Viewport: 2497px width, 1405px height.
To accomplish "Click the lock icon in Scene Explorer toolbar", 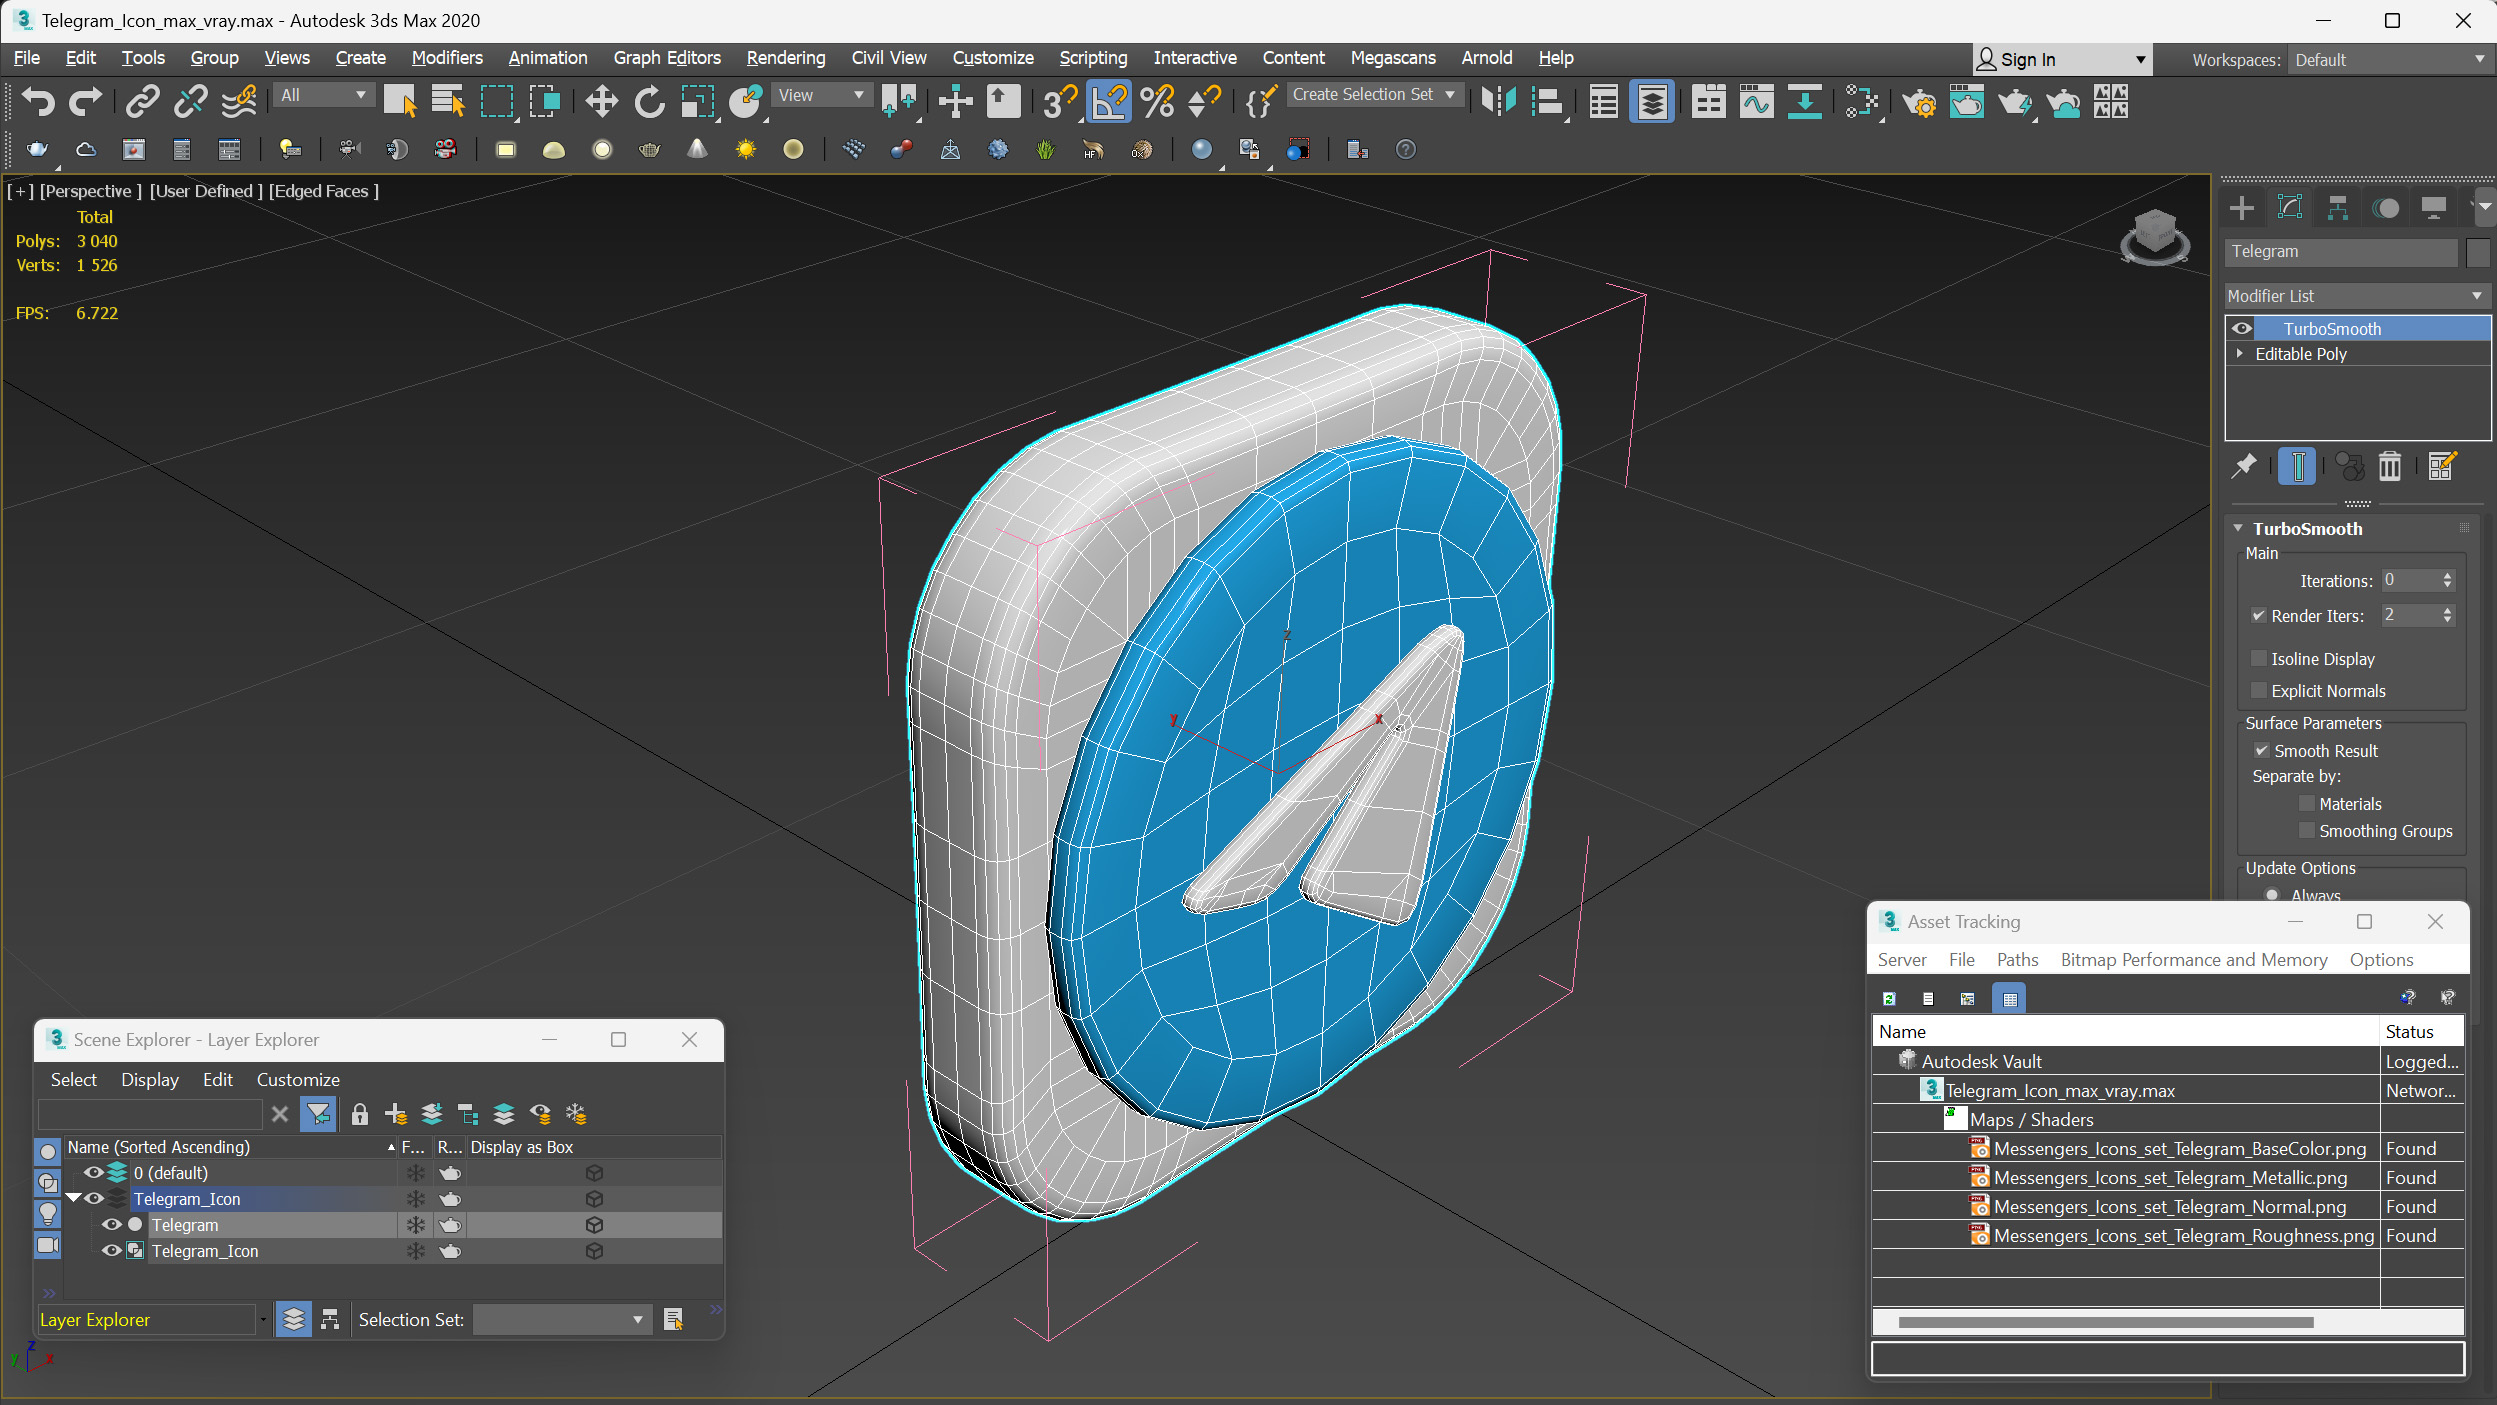I will point(360,1114).
